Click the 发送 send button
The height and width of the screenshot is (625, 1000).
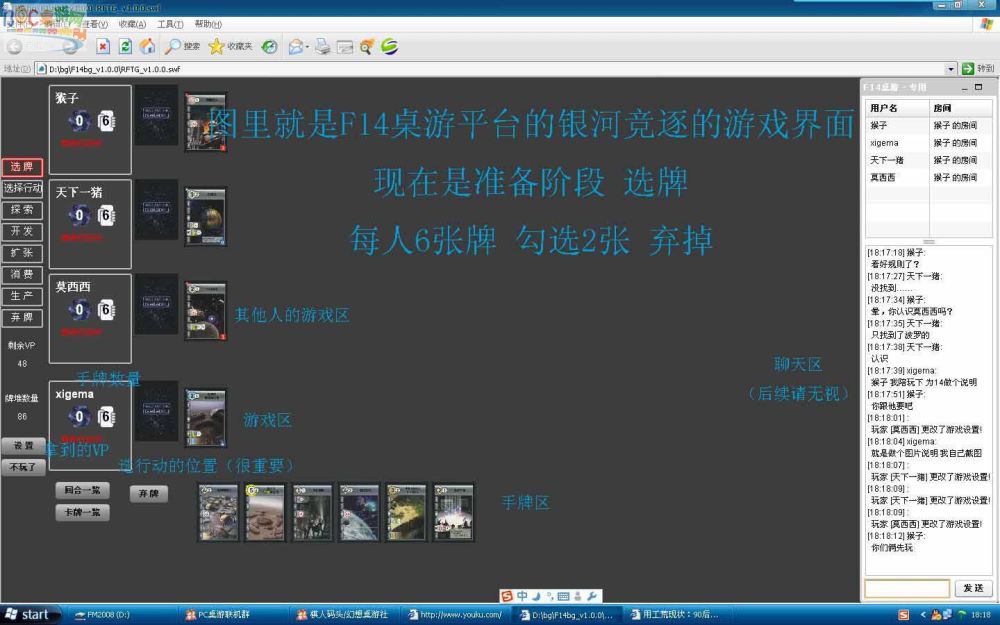click(x=973, y=588)
